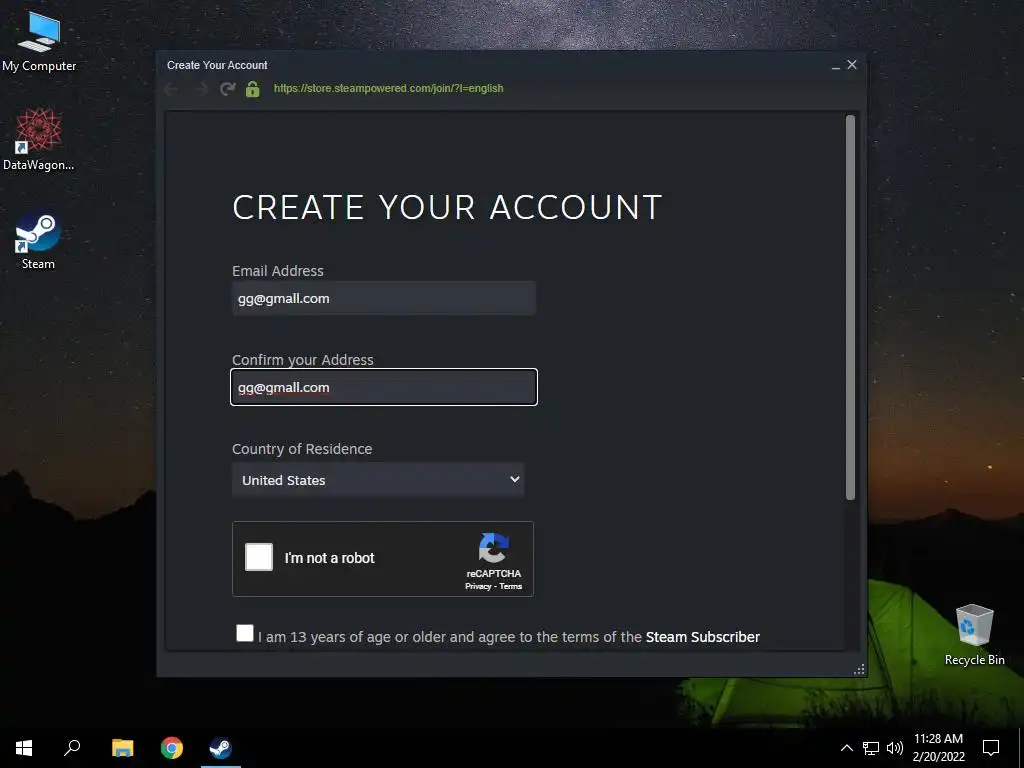Open taskbar search magnifier
Viewport: 1024px width, 768px height.
(x=72, y=748)
